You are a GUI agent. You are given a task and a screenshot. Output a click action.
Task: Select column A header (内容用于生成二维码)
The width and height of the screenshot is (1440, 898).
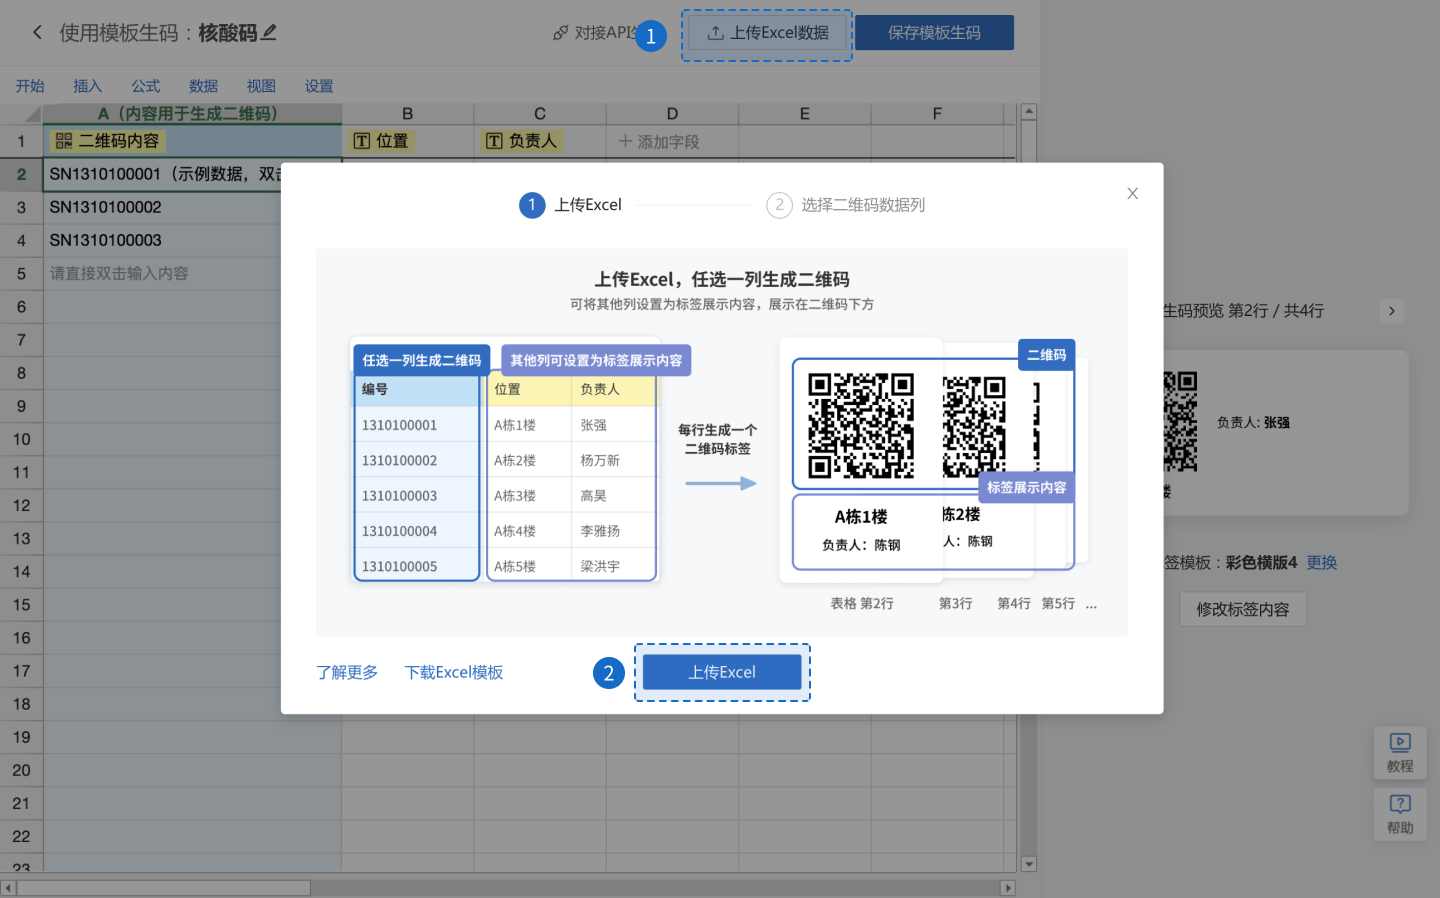[x=192, y=114]
